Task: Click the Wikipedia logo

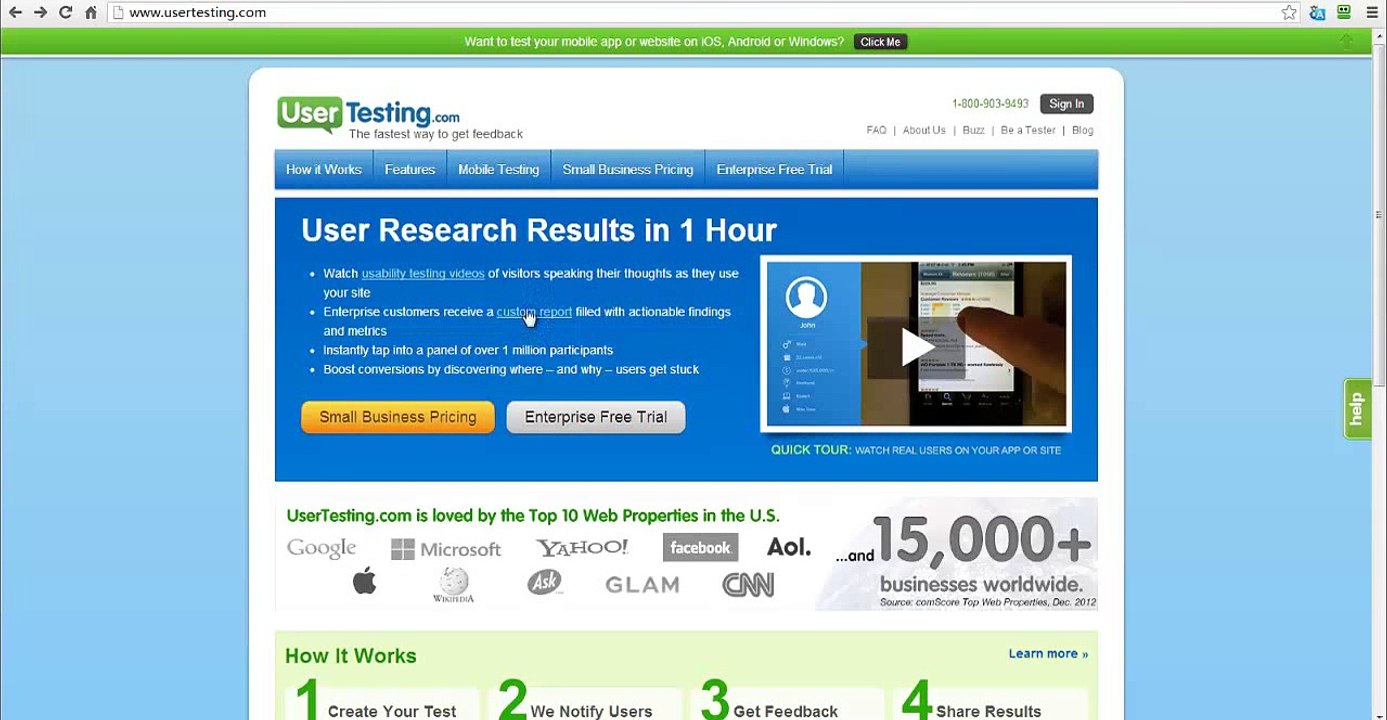Action: (x=453, y=584)
